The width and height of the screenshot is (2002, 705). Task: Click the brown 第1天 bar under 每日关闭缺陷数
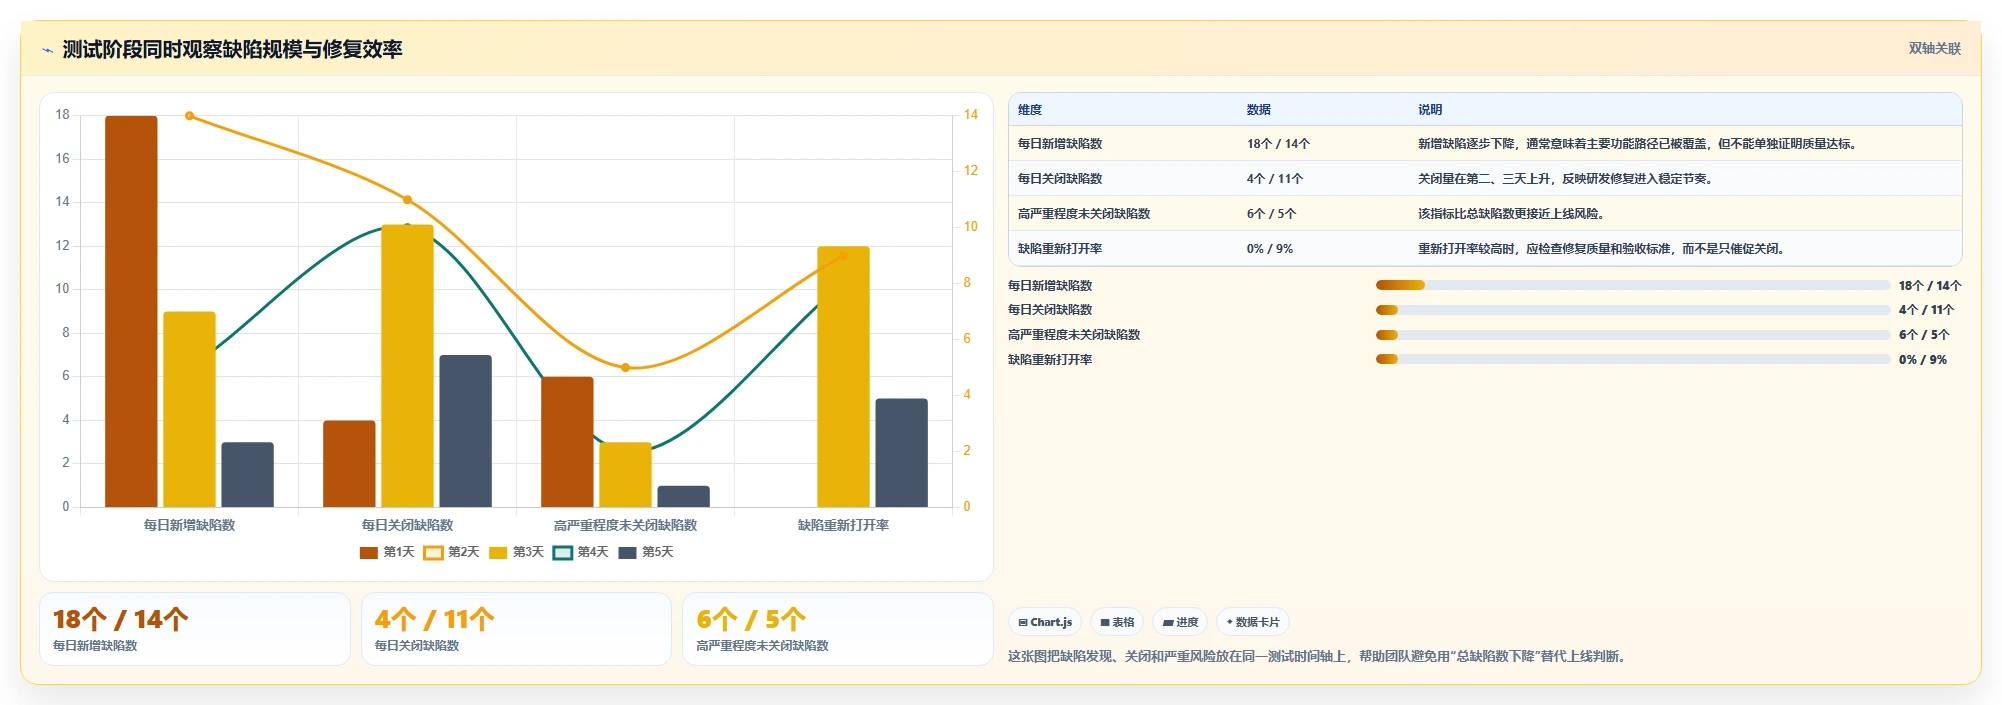tap(349, 464)
